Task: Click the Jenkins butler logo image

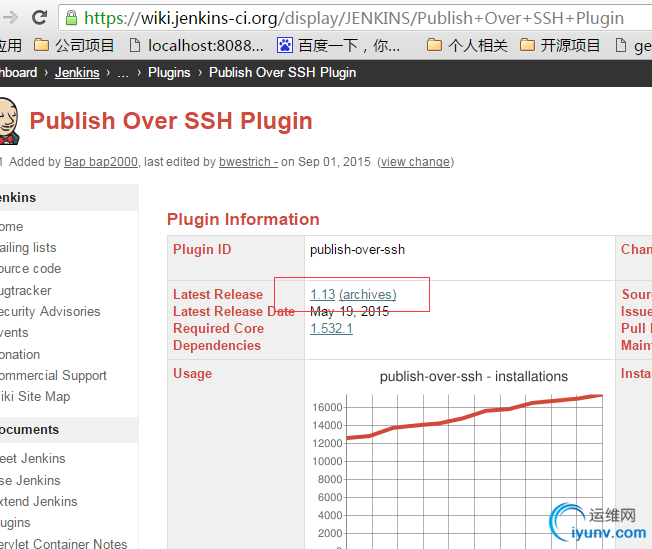Action: (x=9, y=121)
